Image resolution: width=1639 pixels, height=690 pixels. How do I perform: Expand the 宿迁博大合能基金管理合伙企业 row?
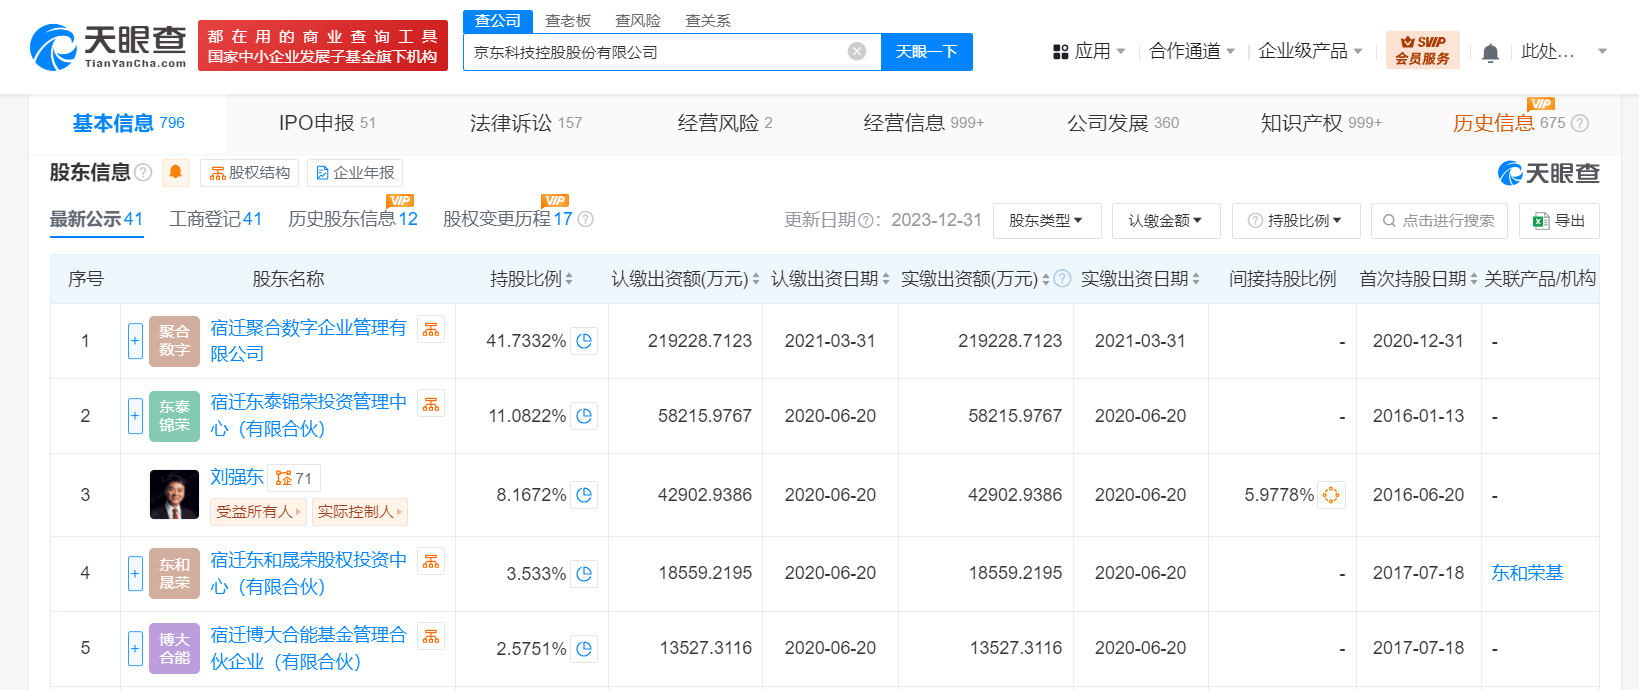[x=135, y=648]
